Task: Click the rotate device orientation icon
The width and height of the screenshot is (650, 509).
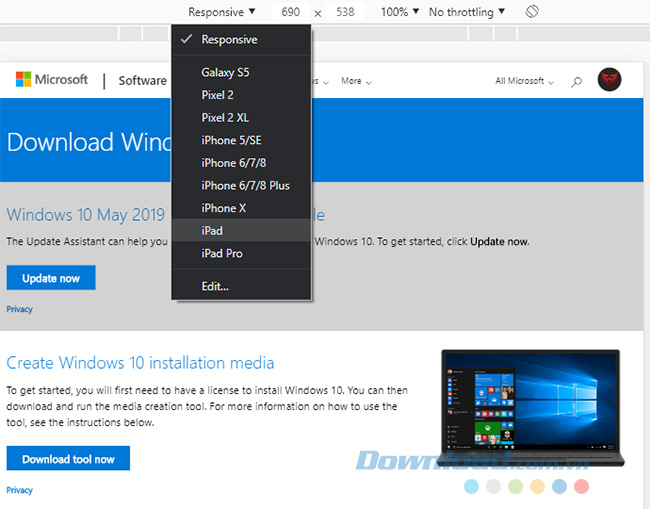Action: (532, 12)
